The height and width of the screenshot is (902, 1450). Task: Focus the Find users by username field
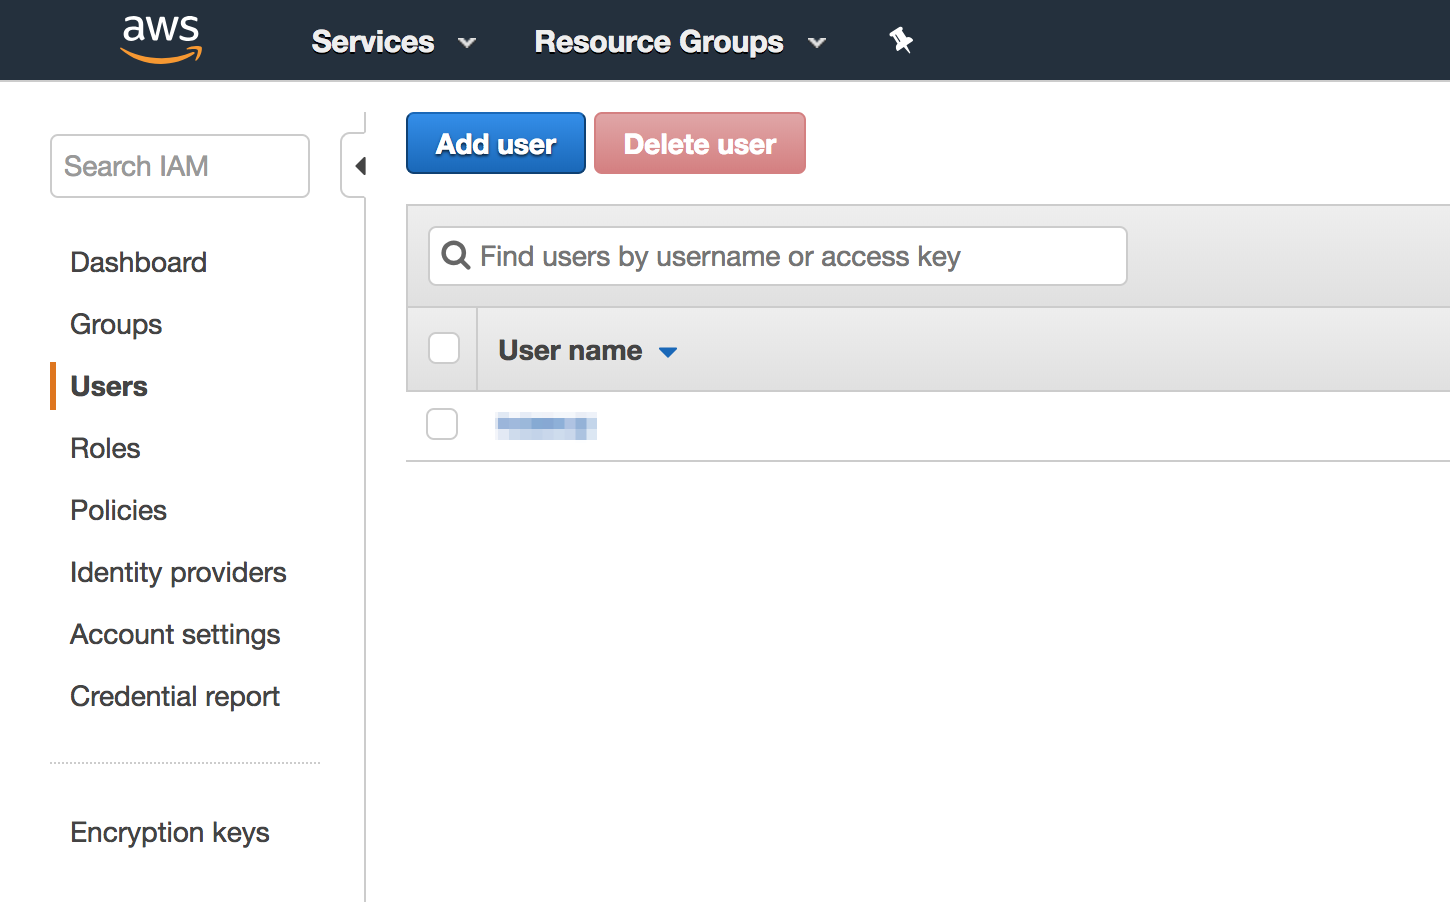coord(778,256)
